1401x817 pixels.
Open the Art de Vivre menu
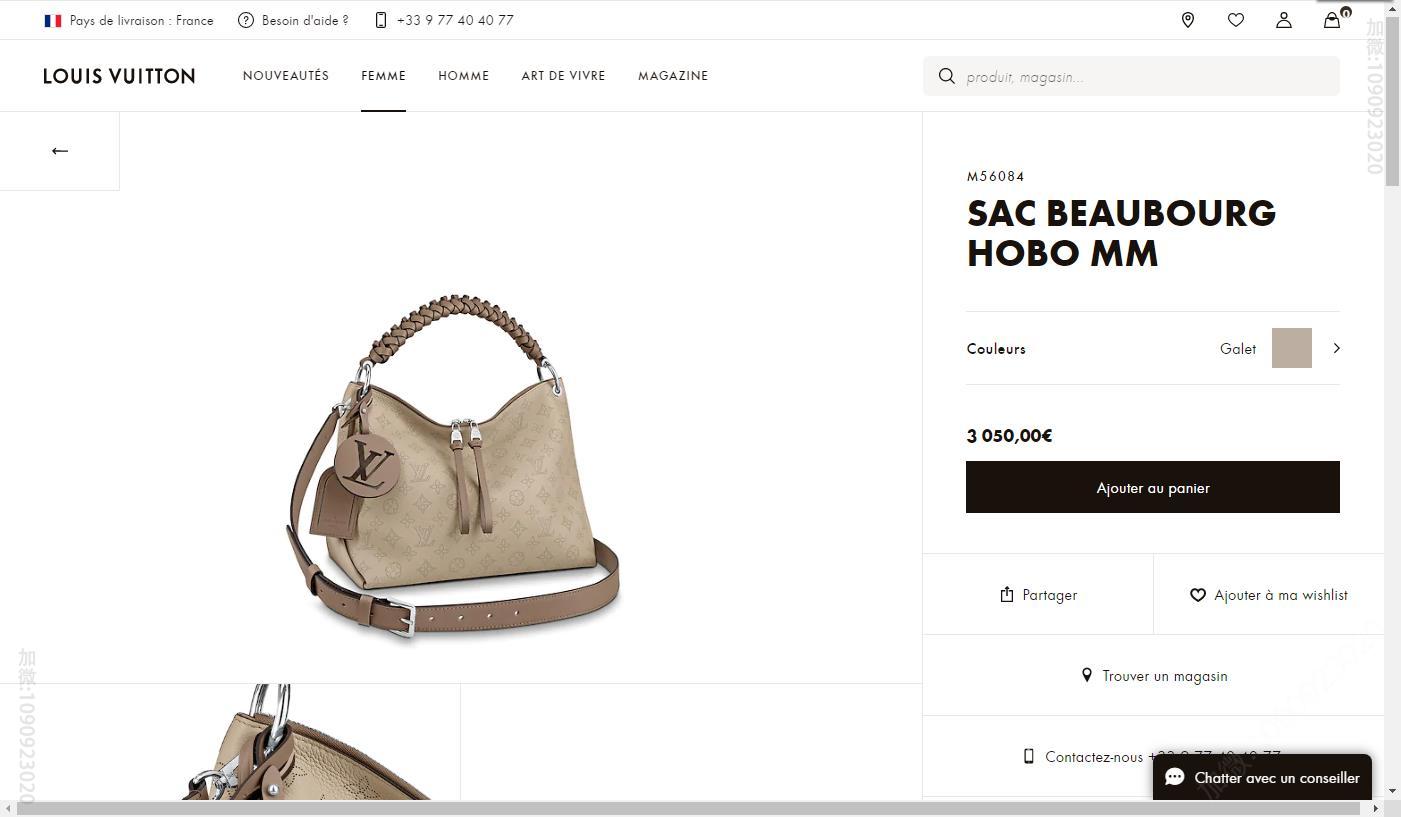click(563, 76)
